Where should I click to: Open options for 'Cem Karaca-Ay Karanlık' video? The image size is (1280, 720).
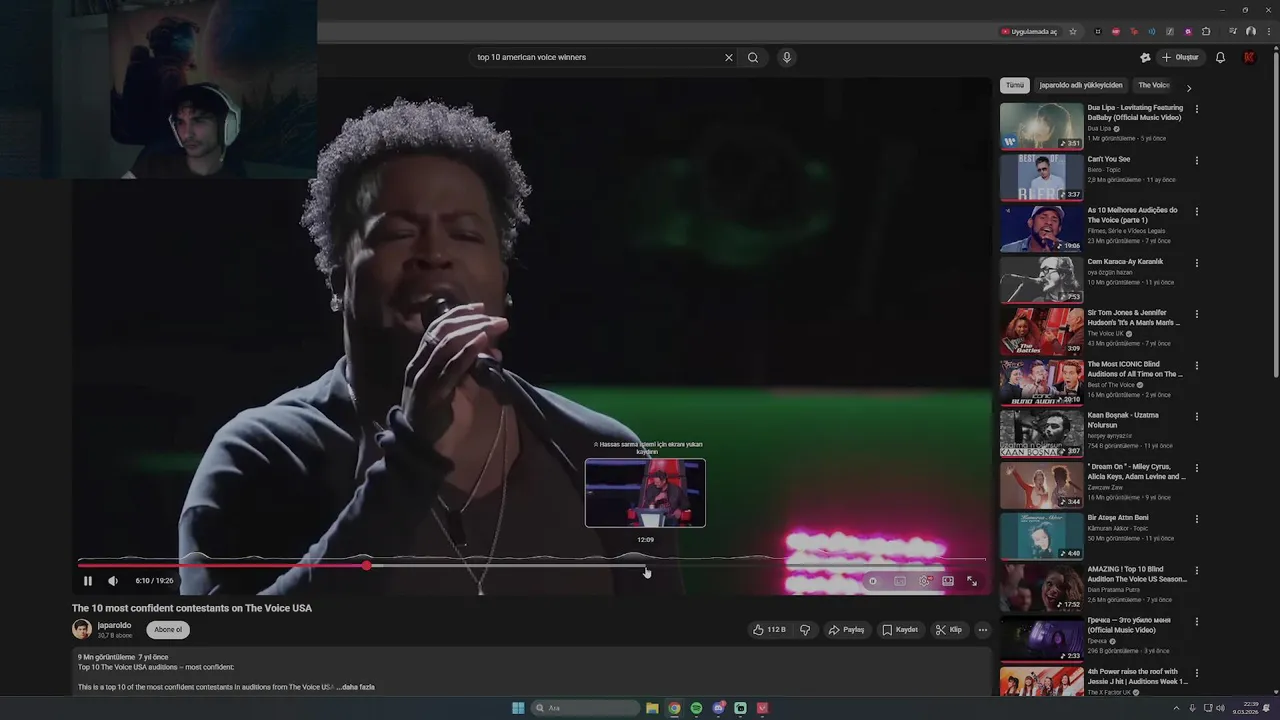pyautogui.click(x=1197, y=263)
